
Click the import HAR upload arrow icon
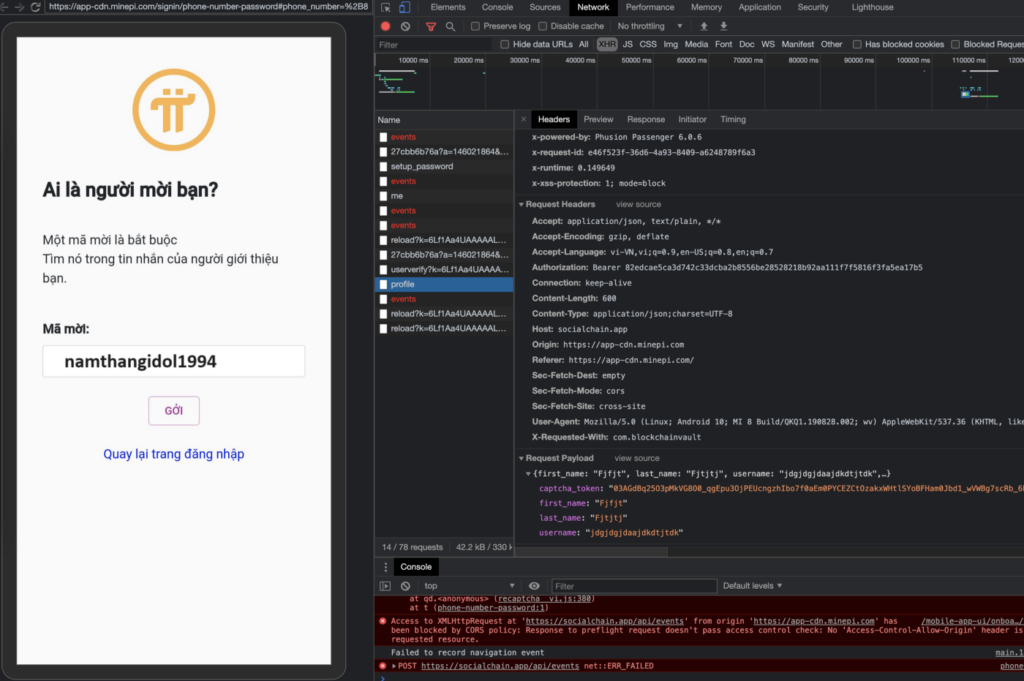pyautogui.click(x=704, y=26)
